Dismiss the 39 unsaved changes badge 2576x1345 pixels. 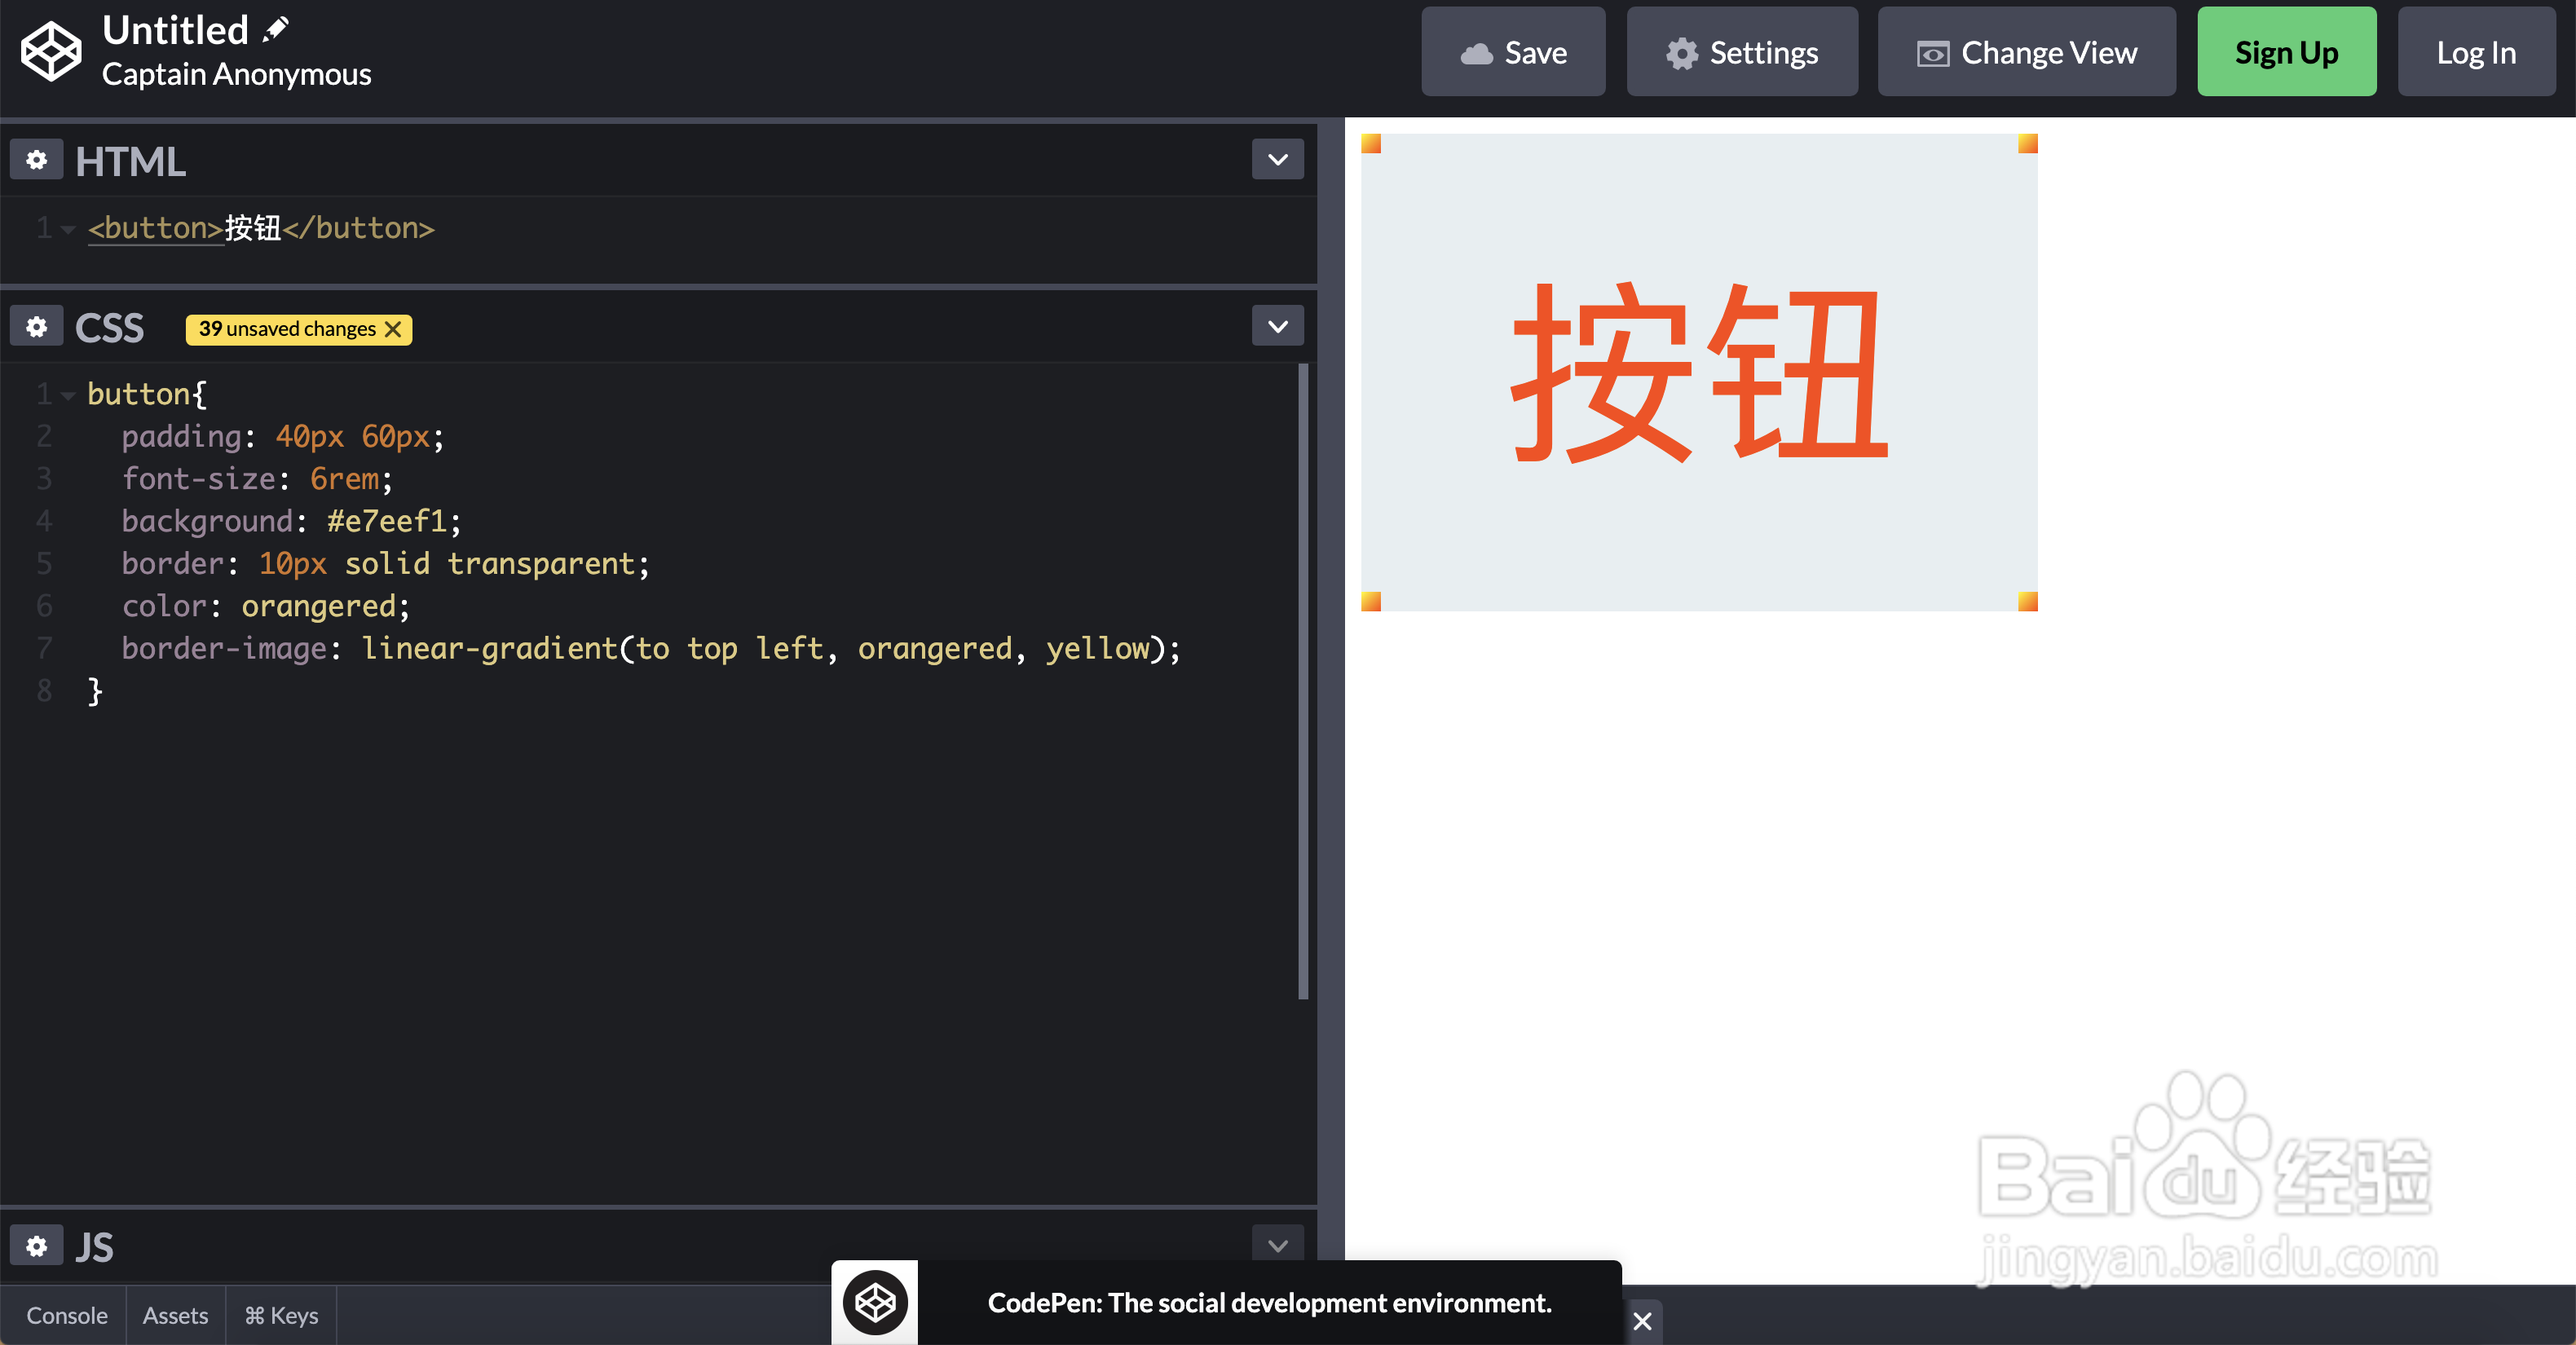tap(393, 329)
